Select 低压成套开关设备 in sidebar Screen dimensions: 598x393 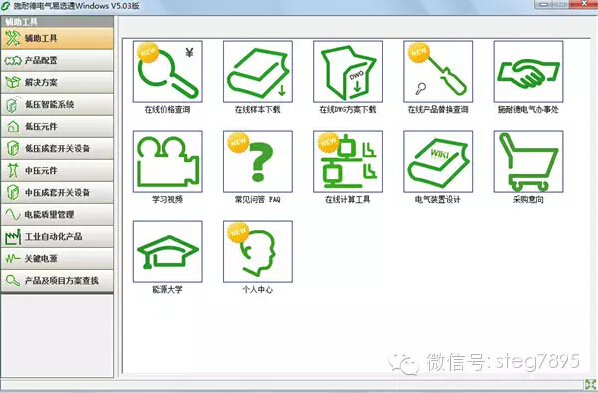(x=57, y=148)
